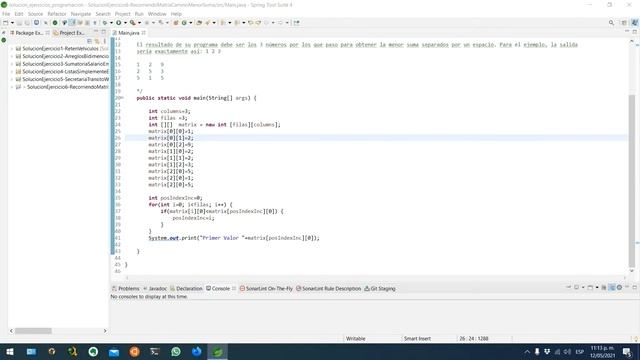Click the Open Perspective icon
Viewport: 640px width, 360px height.
pos(624,23)
